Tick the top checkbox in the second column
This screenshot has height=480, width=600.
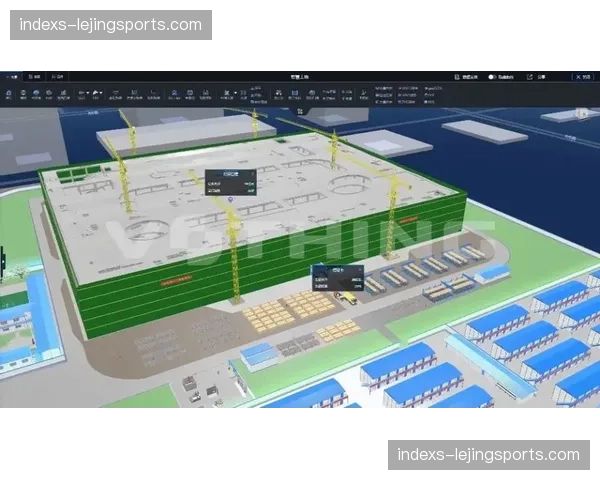399,87
